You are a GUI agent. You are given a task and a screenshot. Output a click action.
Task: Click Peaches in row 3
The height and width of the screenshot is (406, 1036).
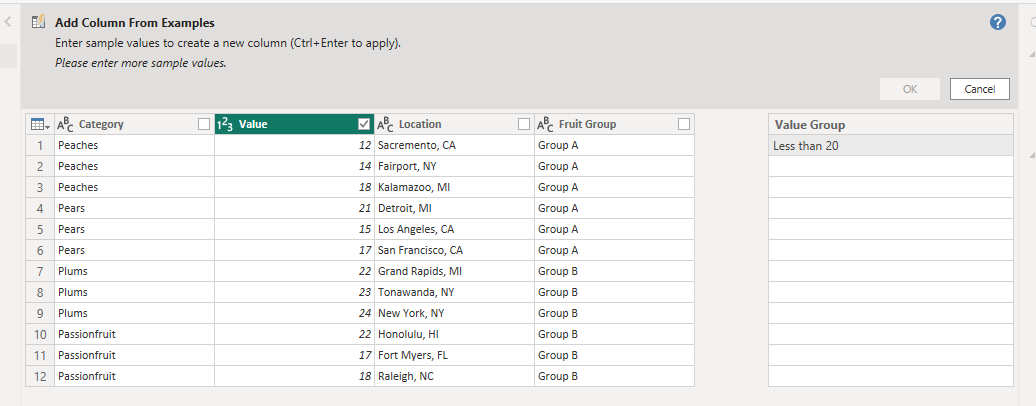tap(134, 187)
